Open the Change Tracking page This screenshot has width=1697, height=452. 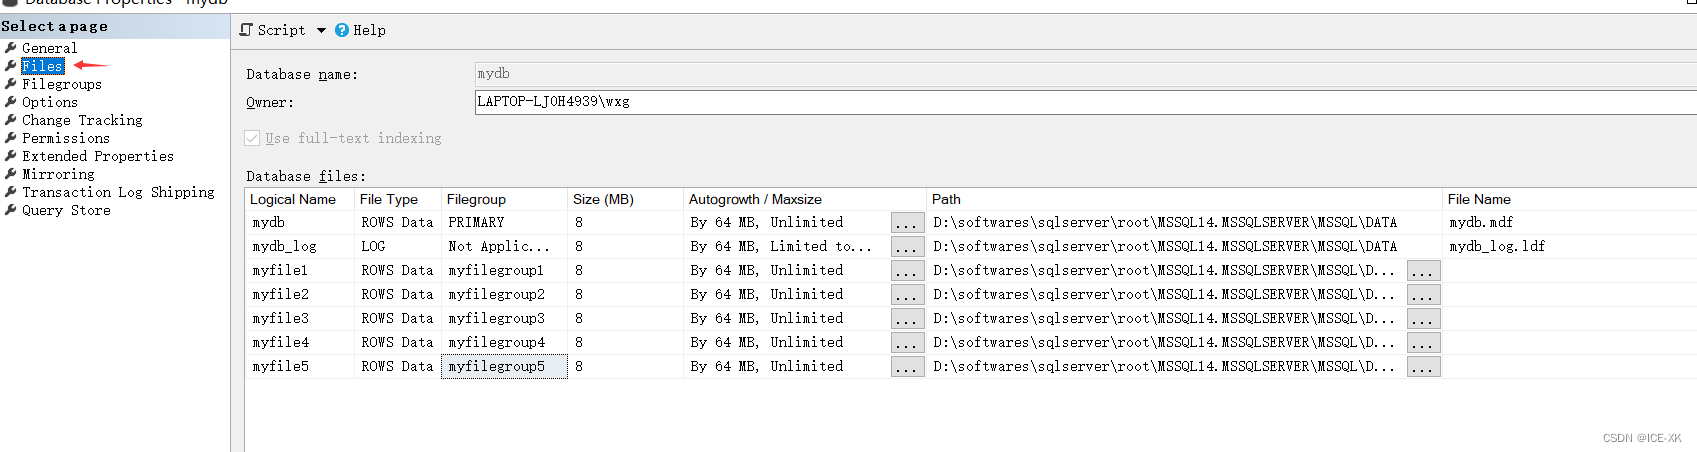pos(82,120)
